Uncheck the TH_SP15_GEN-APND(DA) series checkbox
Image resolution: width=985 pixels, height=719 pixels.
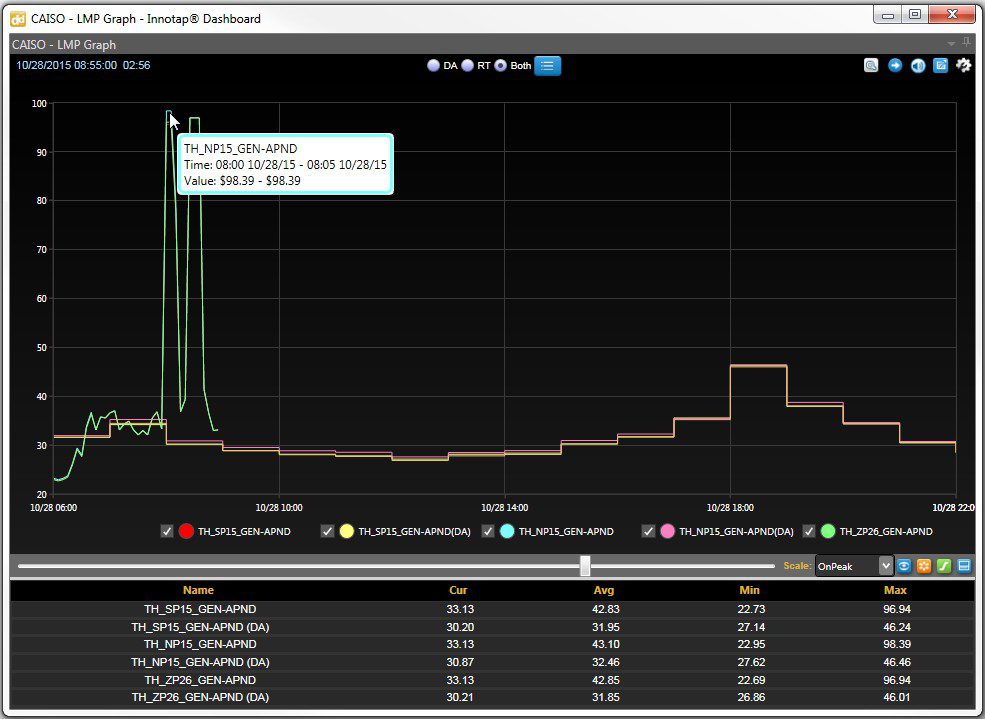pyautogui.click(x=327, y=531)
